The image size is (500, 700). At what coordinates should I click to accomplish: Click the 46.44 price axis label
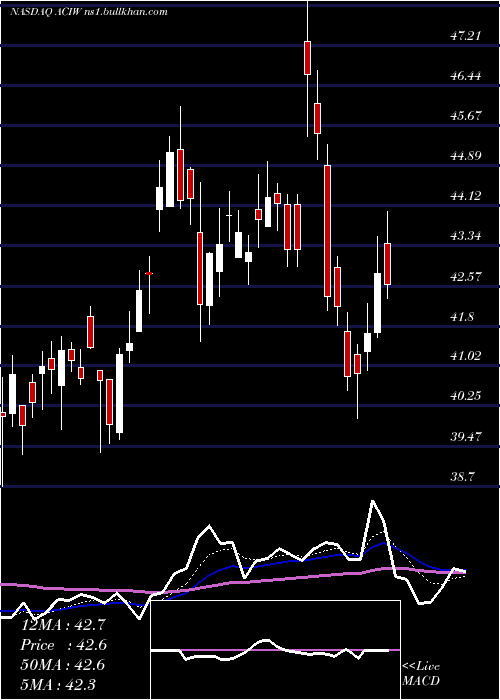coord(466,75)
